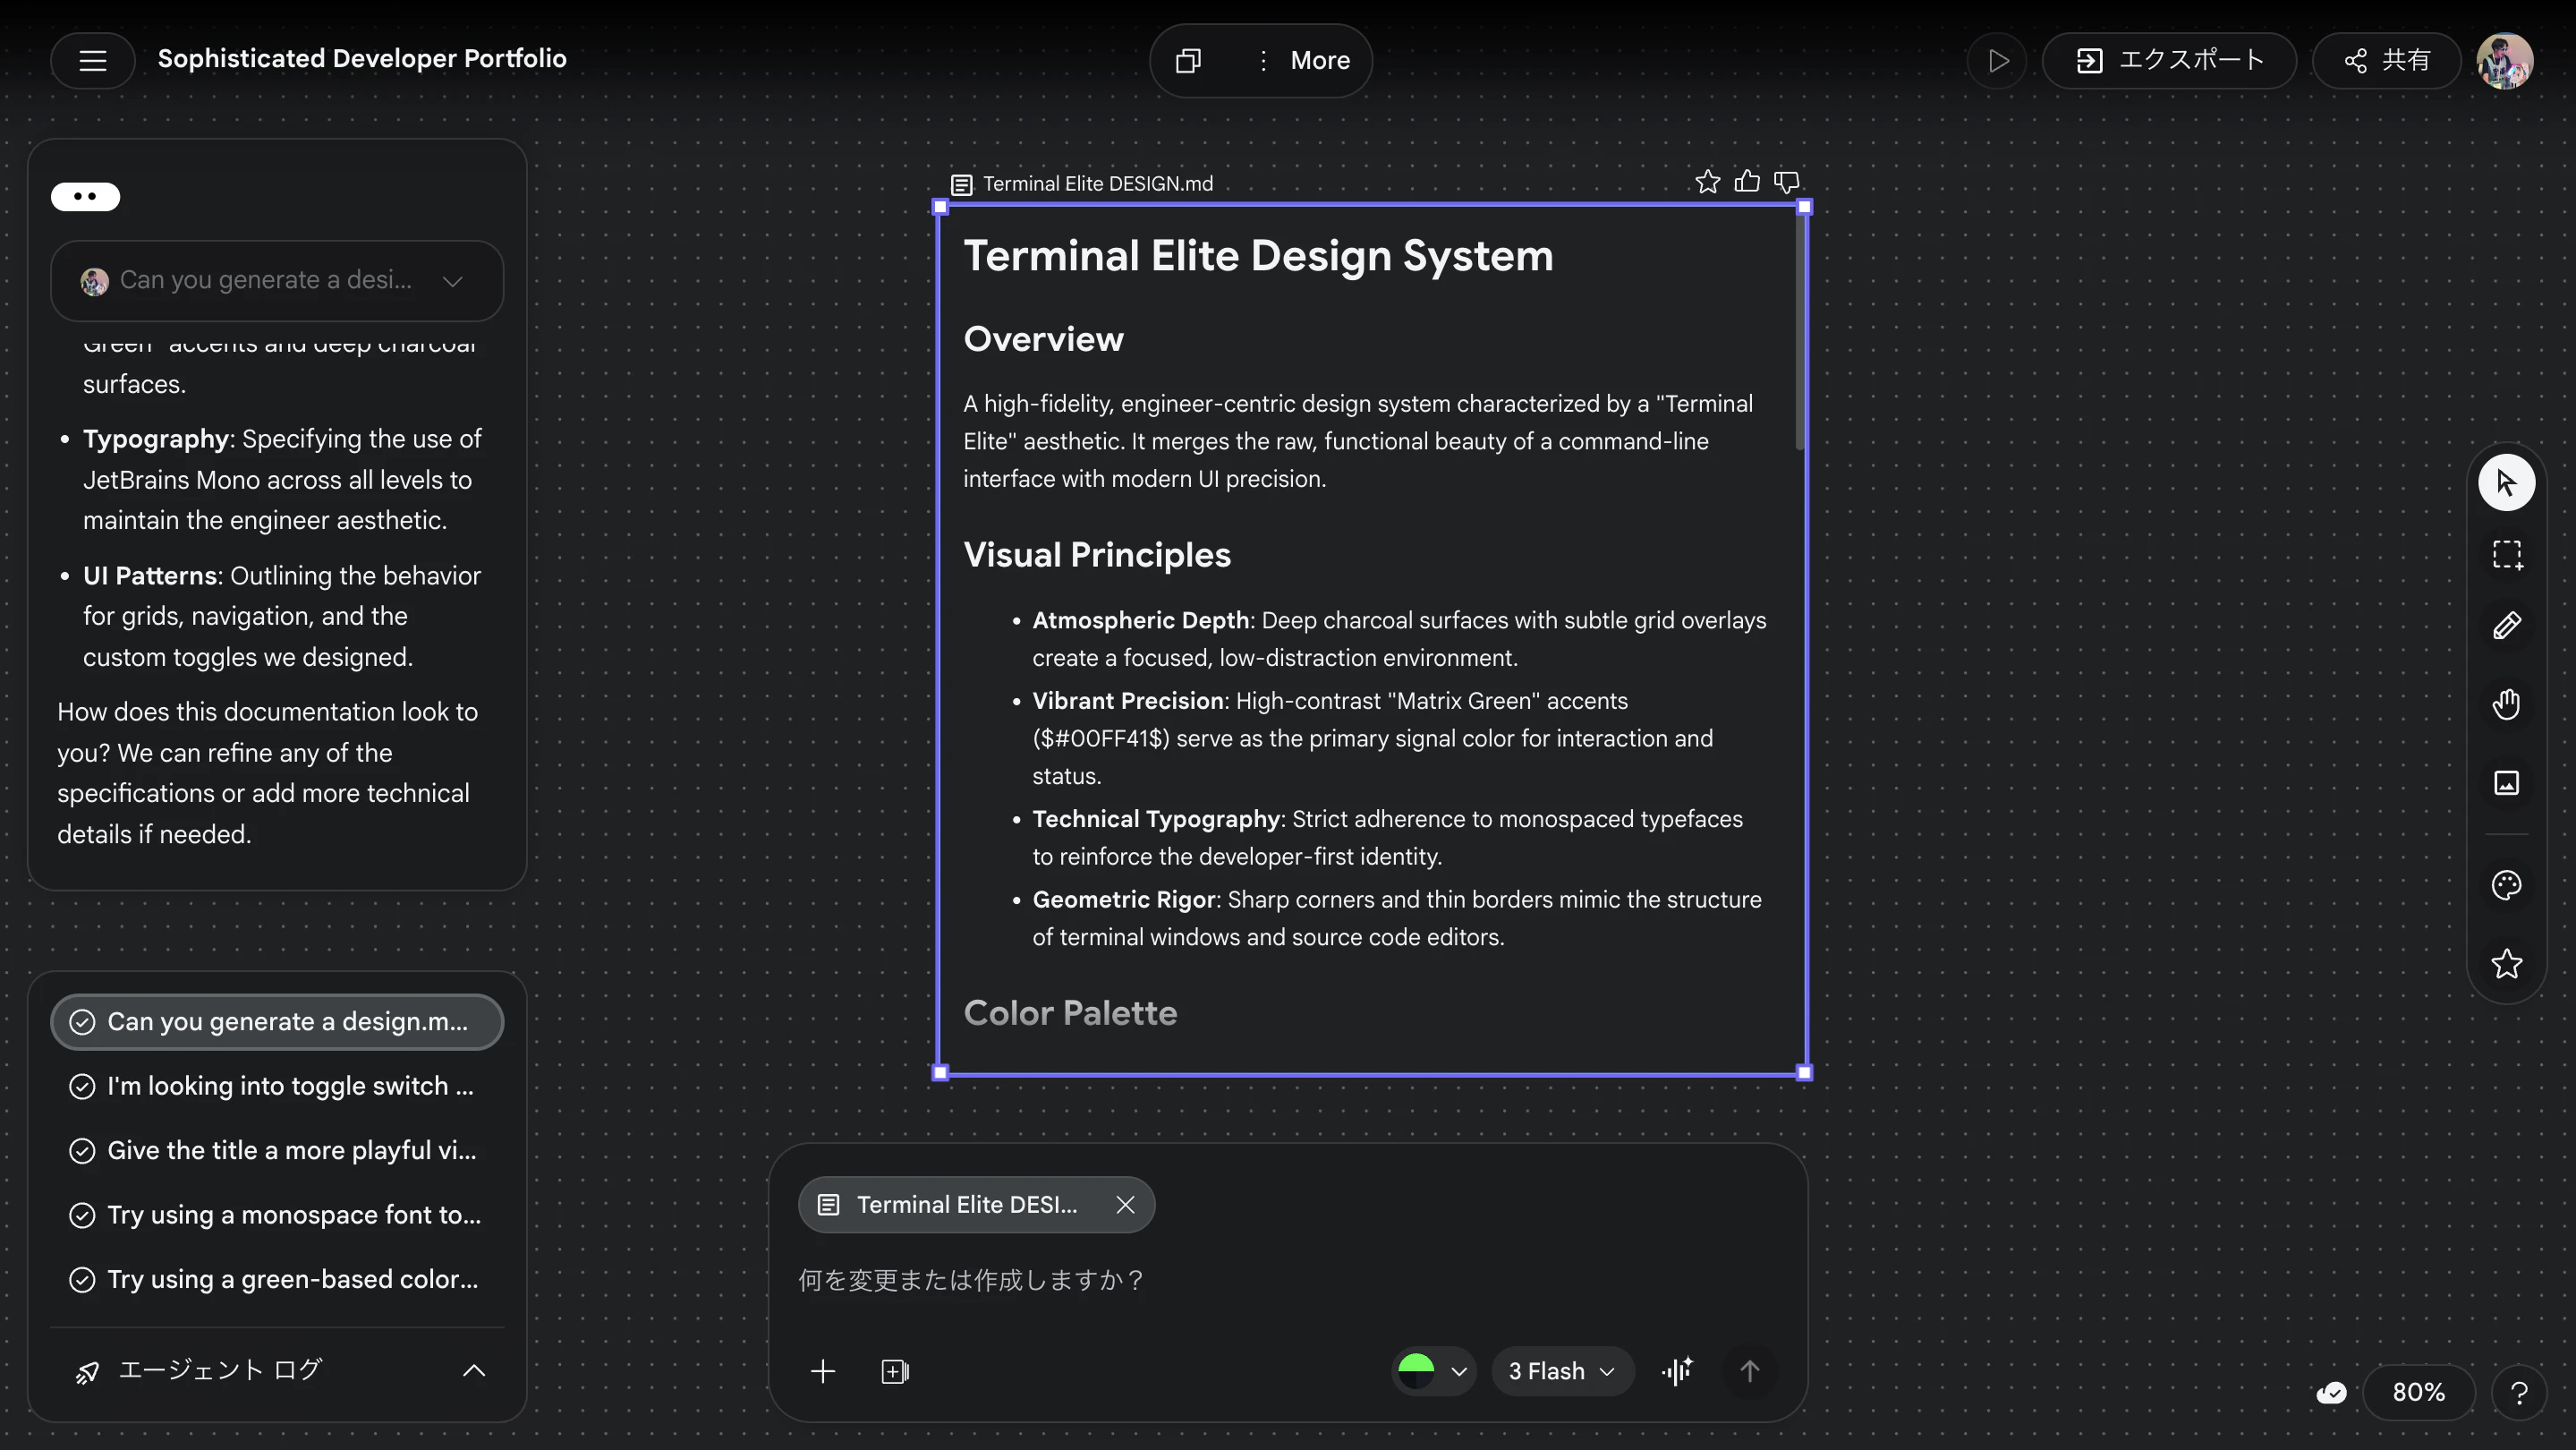Open the More options menu

[1304, 61]
